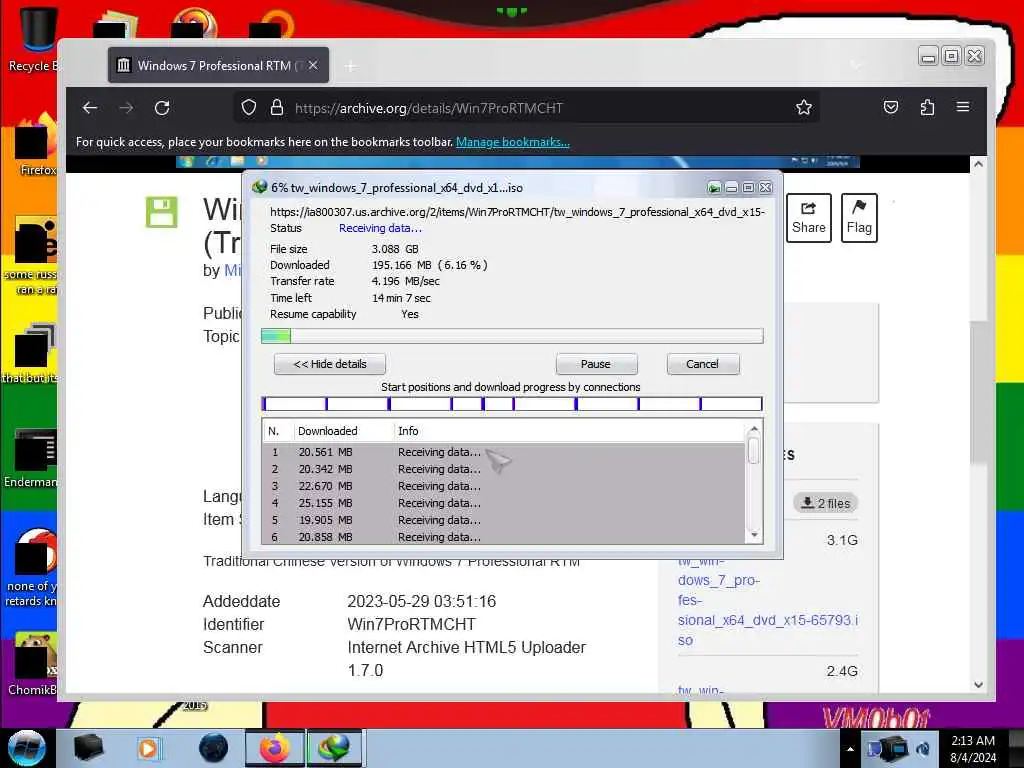Viewport: 1024px width, 768px height.
Task: Click the connections list scroll up arrow
Action: [x=754, y=429]
